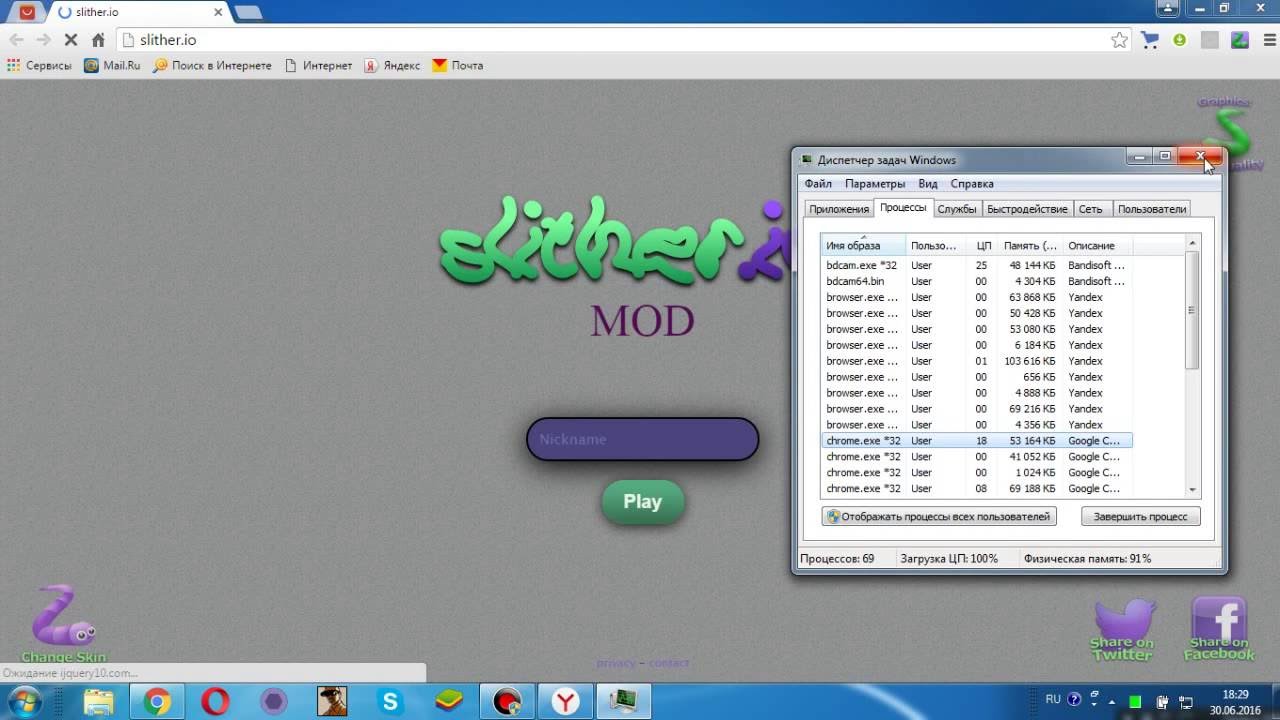Open the Поиск в Интернете bookmark
This screenshot has height=720, width=1280.
pos(212,65)
